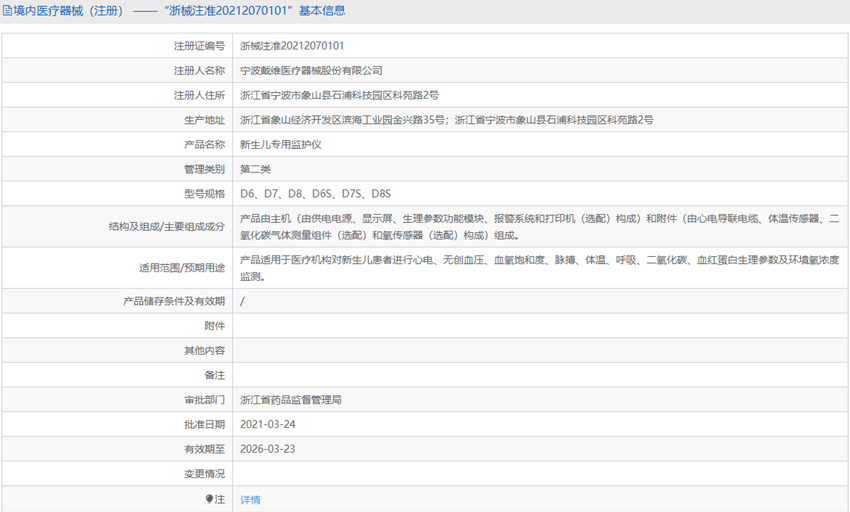Click the 适用范围/预期用途 description text
The height and width of the screenshot is (512, 850).
540,268
